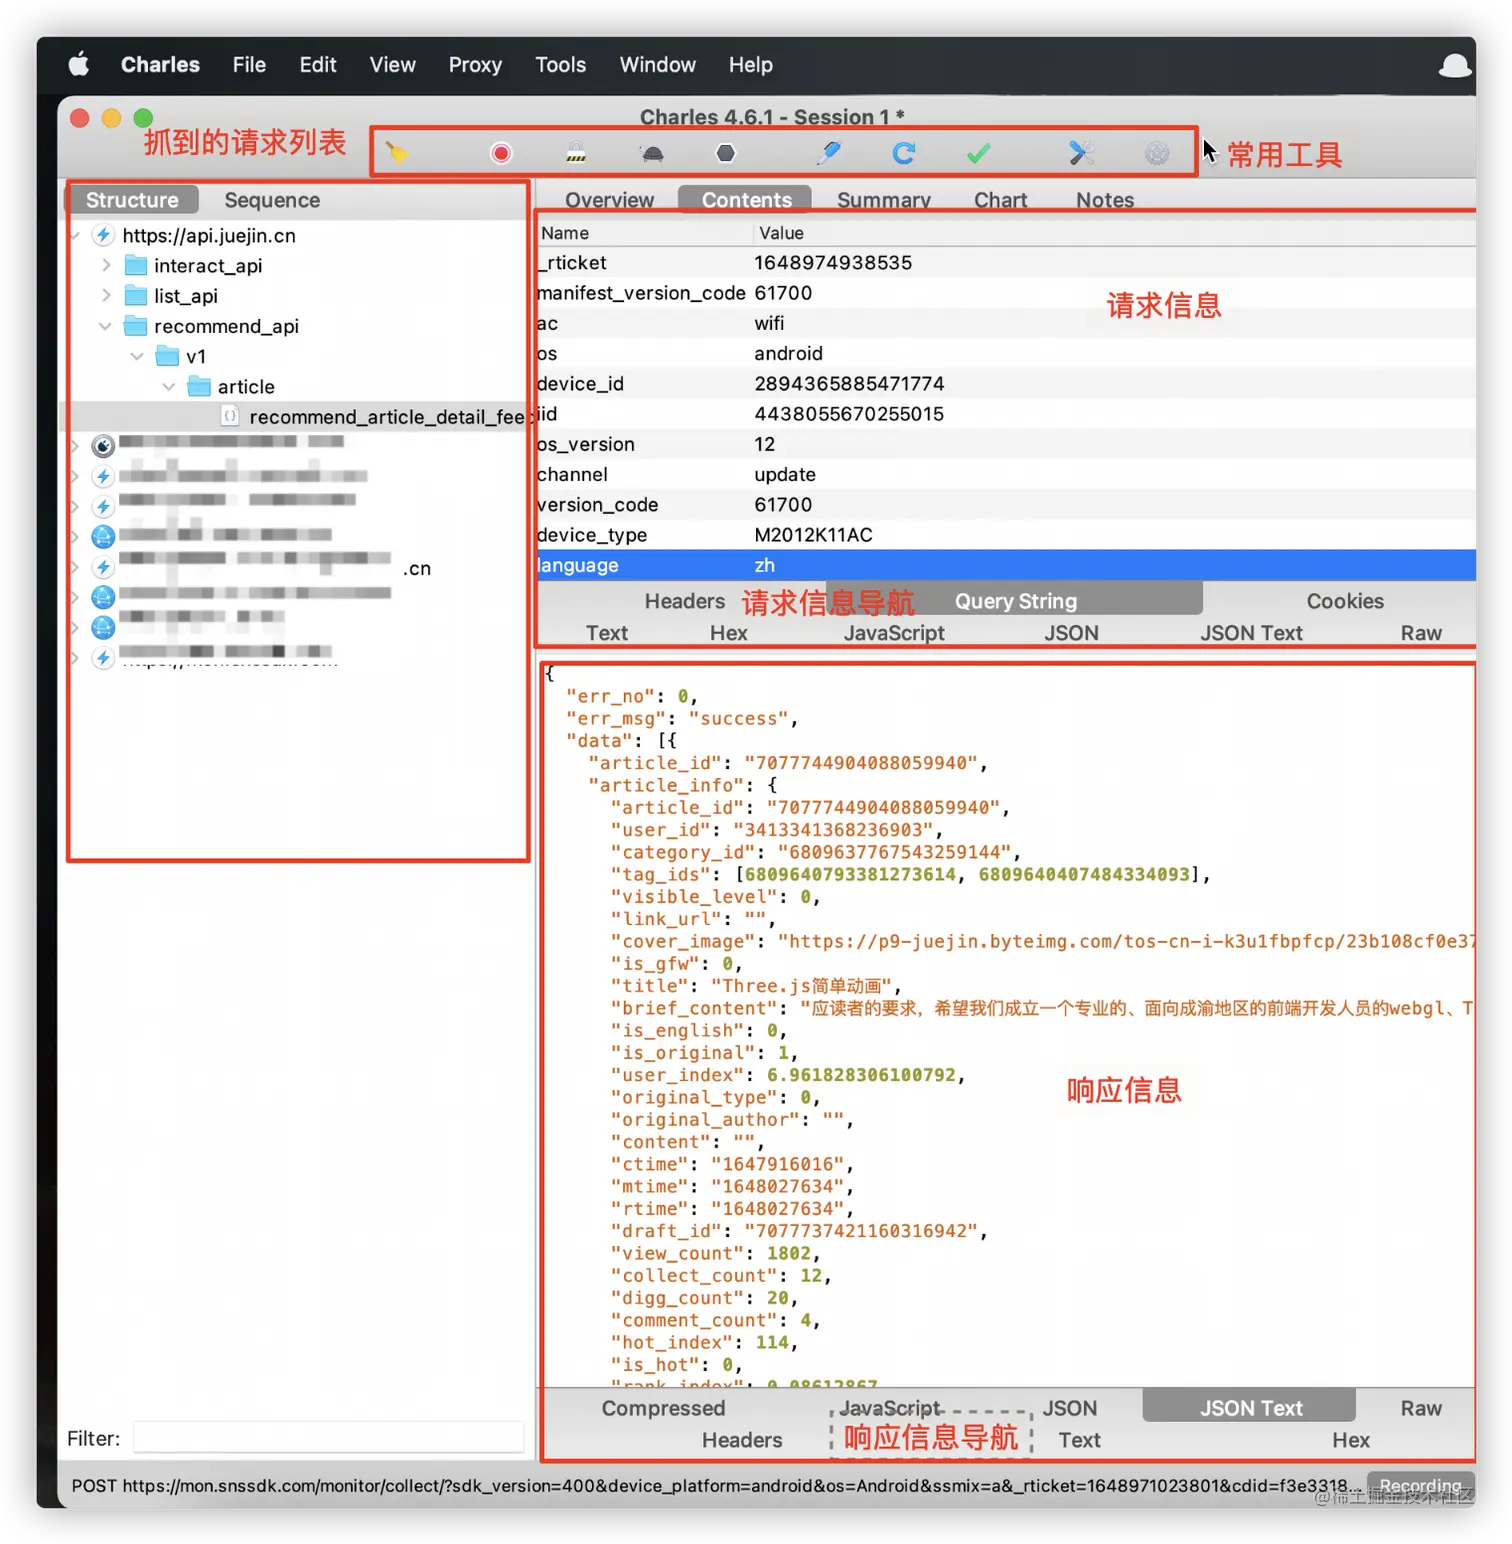The height and width of the screenshot is (1544, 1512).
Task: Click the Apple menu icon
Action: pyautogui.click(x=79, y=65)
